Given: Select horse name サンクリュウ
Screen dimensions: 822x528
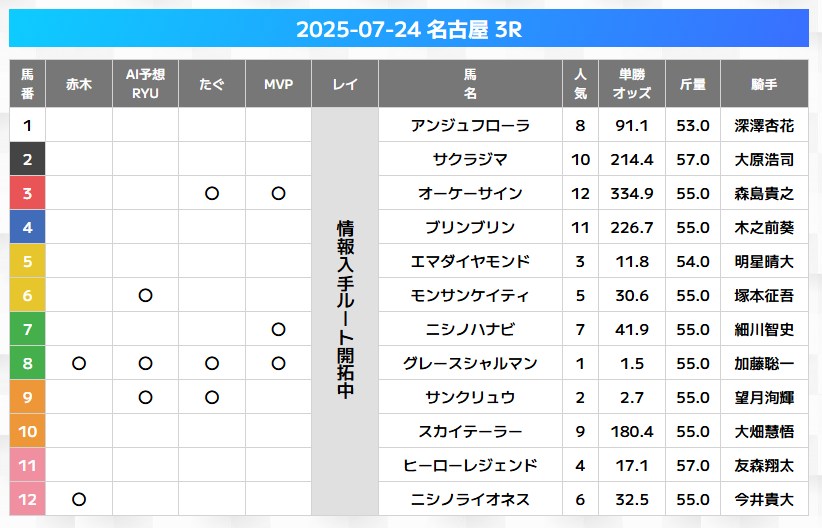Looking at the screenshot, I should click(470, 397).
